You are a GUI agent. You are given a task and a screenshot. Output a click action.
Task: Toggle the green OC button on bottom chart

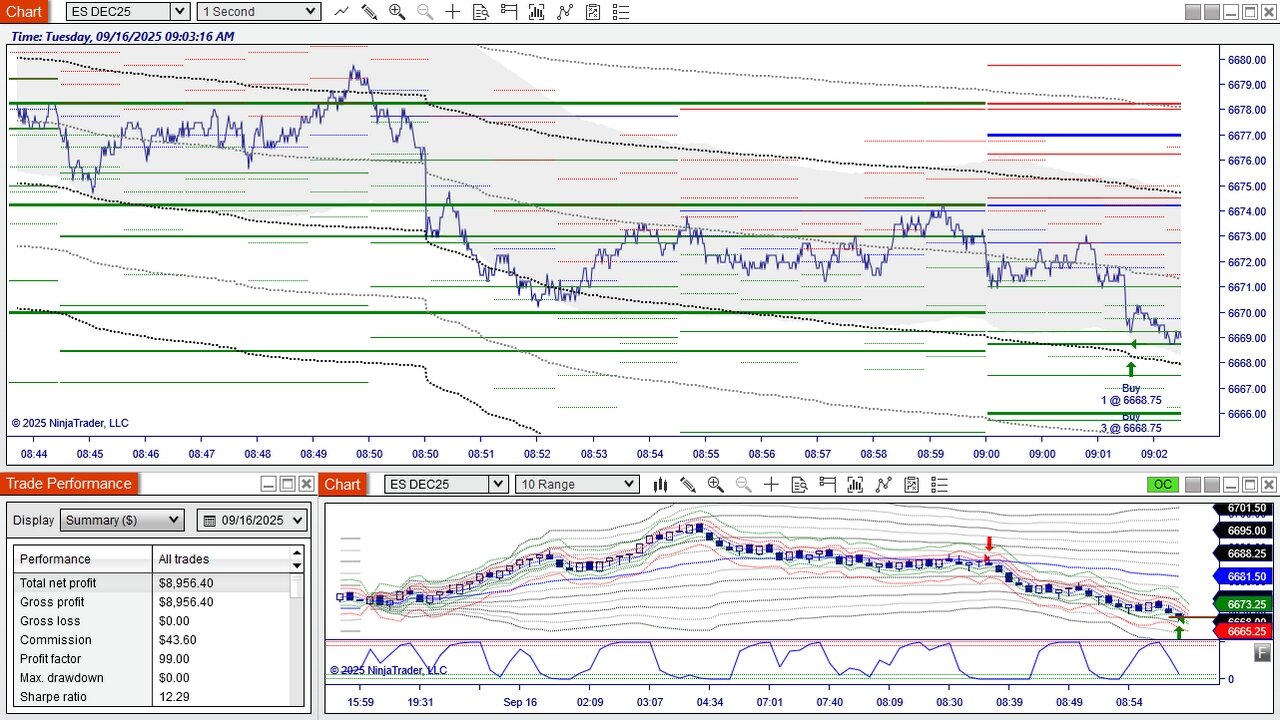(x=1163, y=485)
